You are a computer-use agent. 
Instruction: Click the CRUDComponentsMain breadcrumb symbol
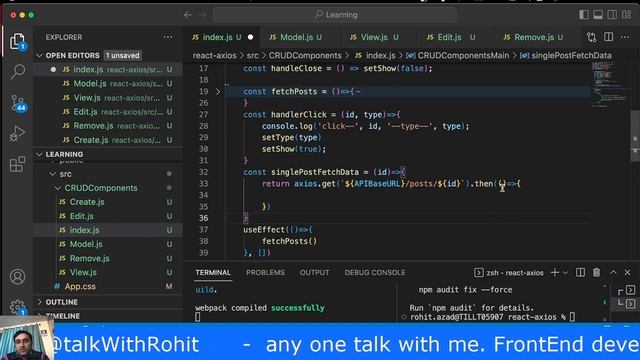click(463, 56)
